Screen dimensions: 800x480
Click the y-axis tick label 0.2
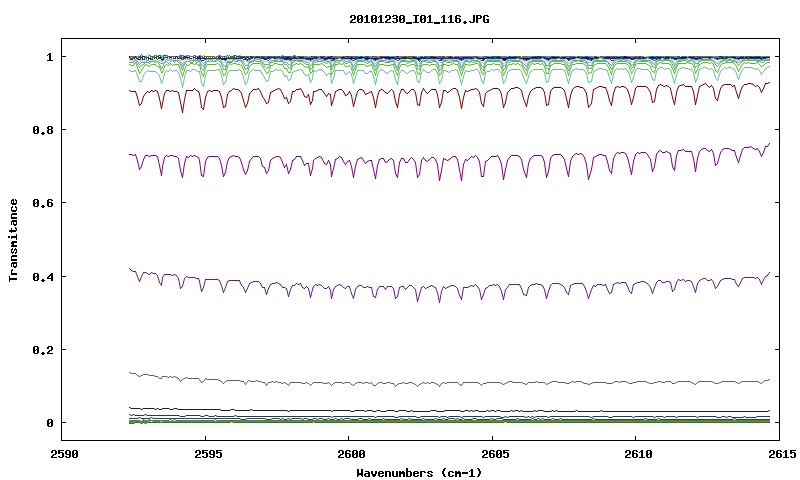click(43, 350)
